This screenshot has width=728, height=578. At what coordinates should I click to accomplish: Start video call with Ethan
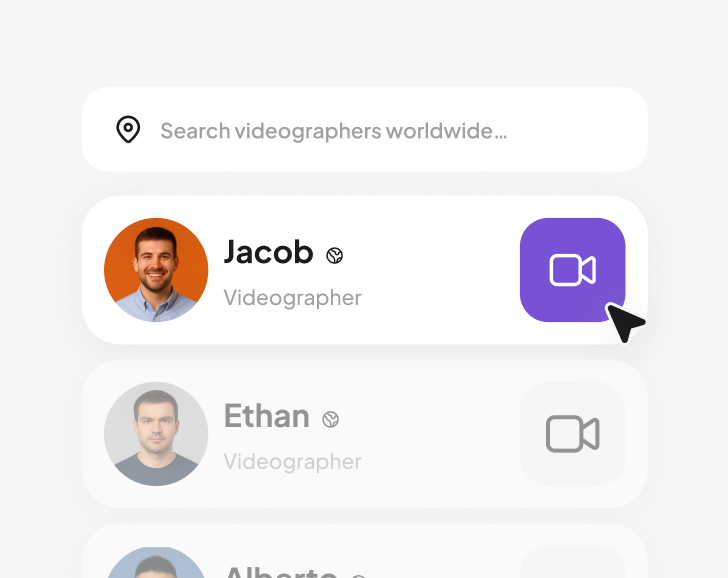[572, 434]
